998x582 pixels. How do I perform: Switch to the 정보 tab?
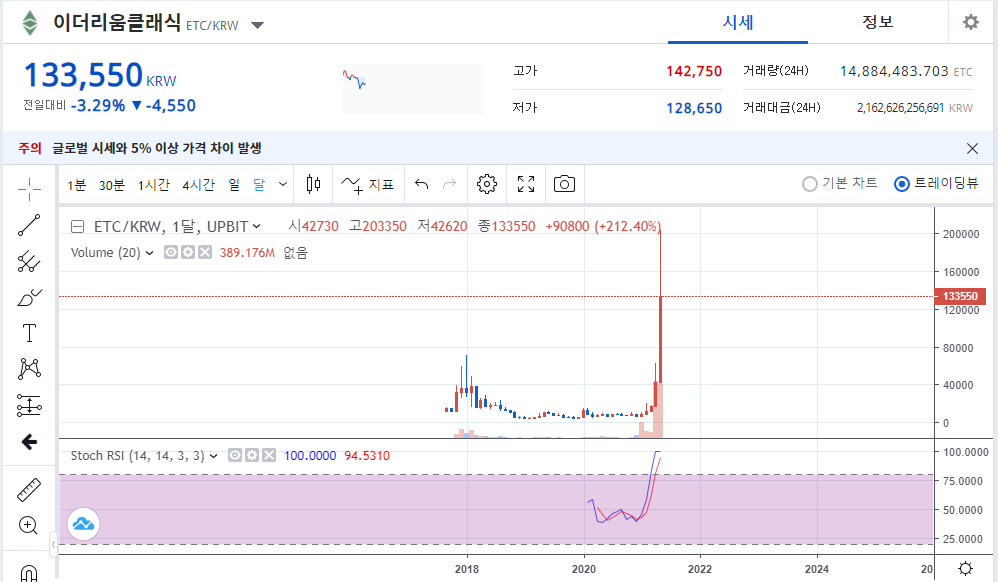[x=878, y=22]
